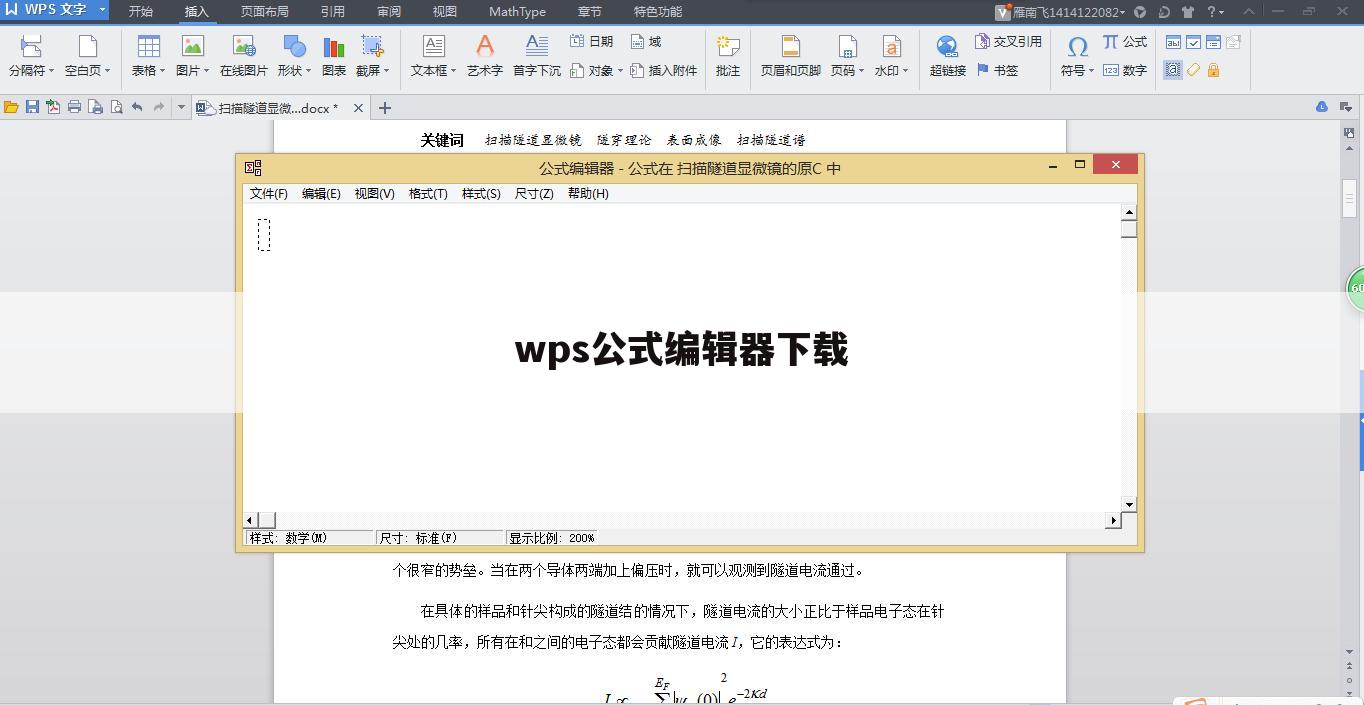Screen dimensions: 1364x705
Task: Insert 分隔符 break
Action: point(31,55)
